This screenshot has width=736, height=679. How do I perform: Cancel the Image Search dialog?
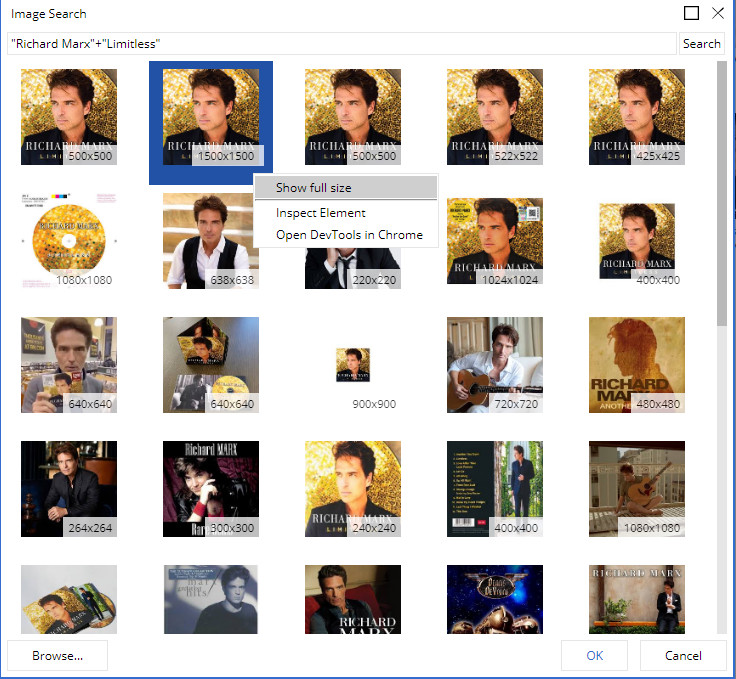coord(683,656)
